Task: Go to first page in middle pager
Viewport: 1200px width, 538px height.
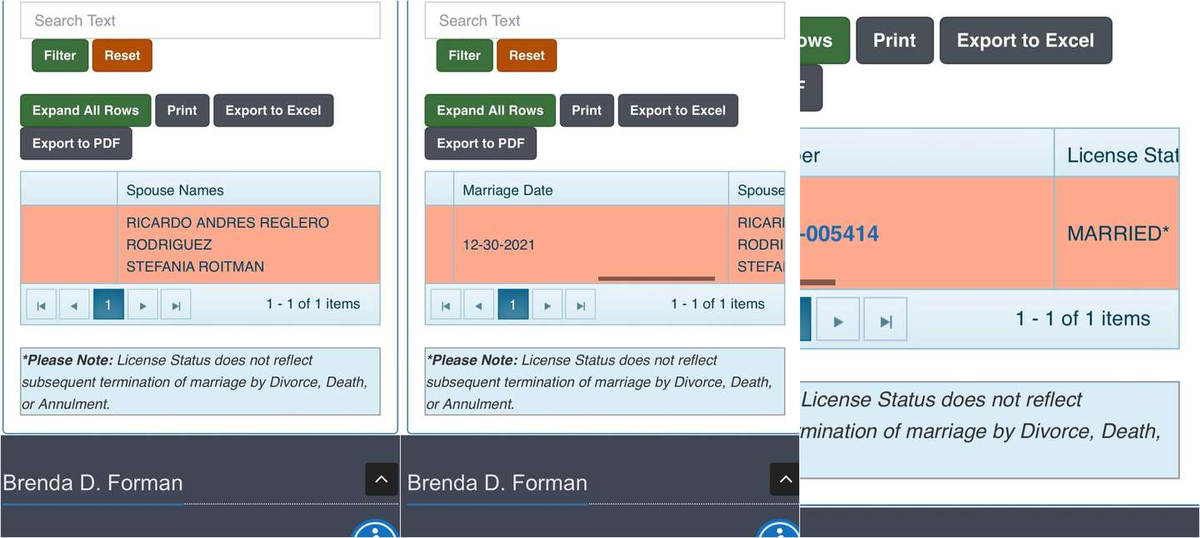Action: click(445, 305)
